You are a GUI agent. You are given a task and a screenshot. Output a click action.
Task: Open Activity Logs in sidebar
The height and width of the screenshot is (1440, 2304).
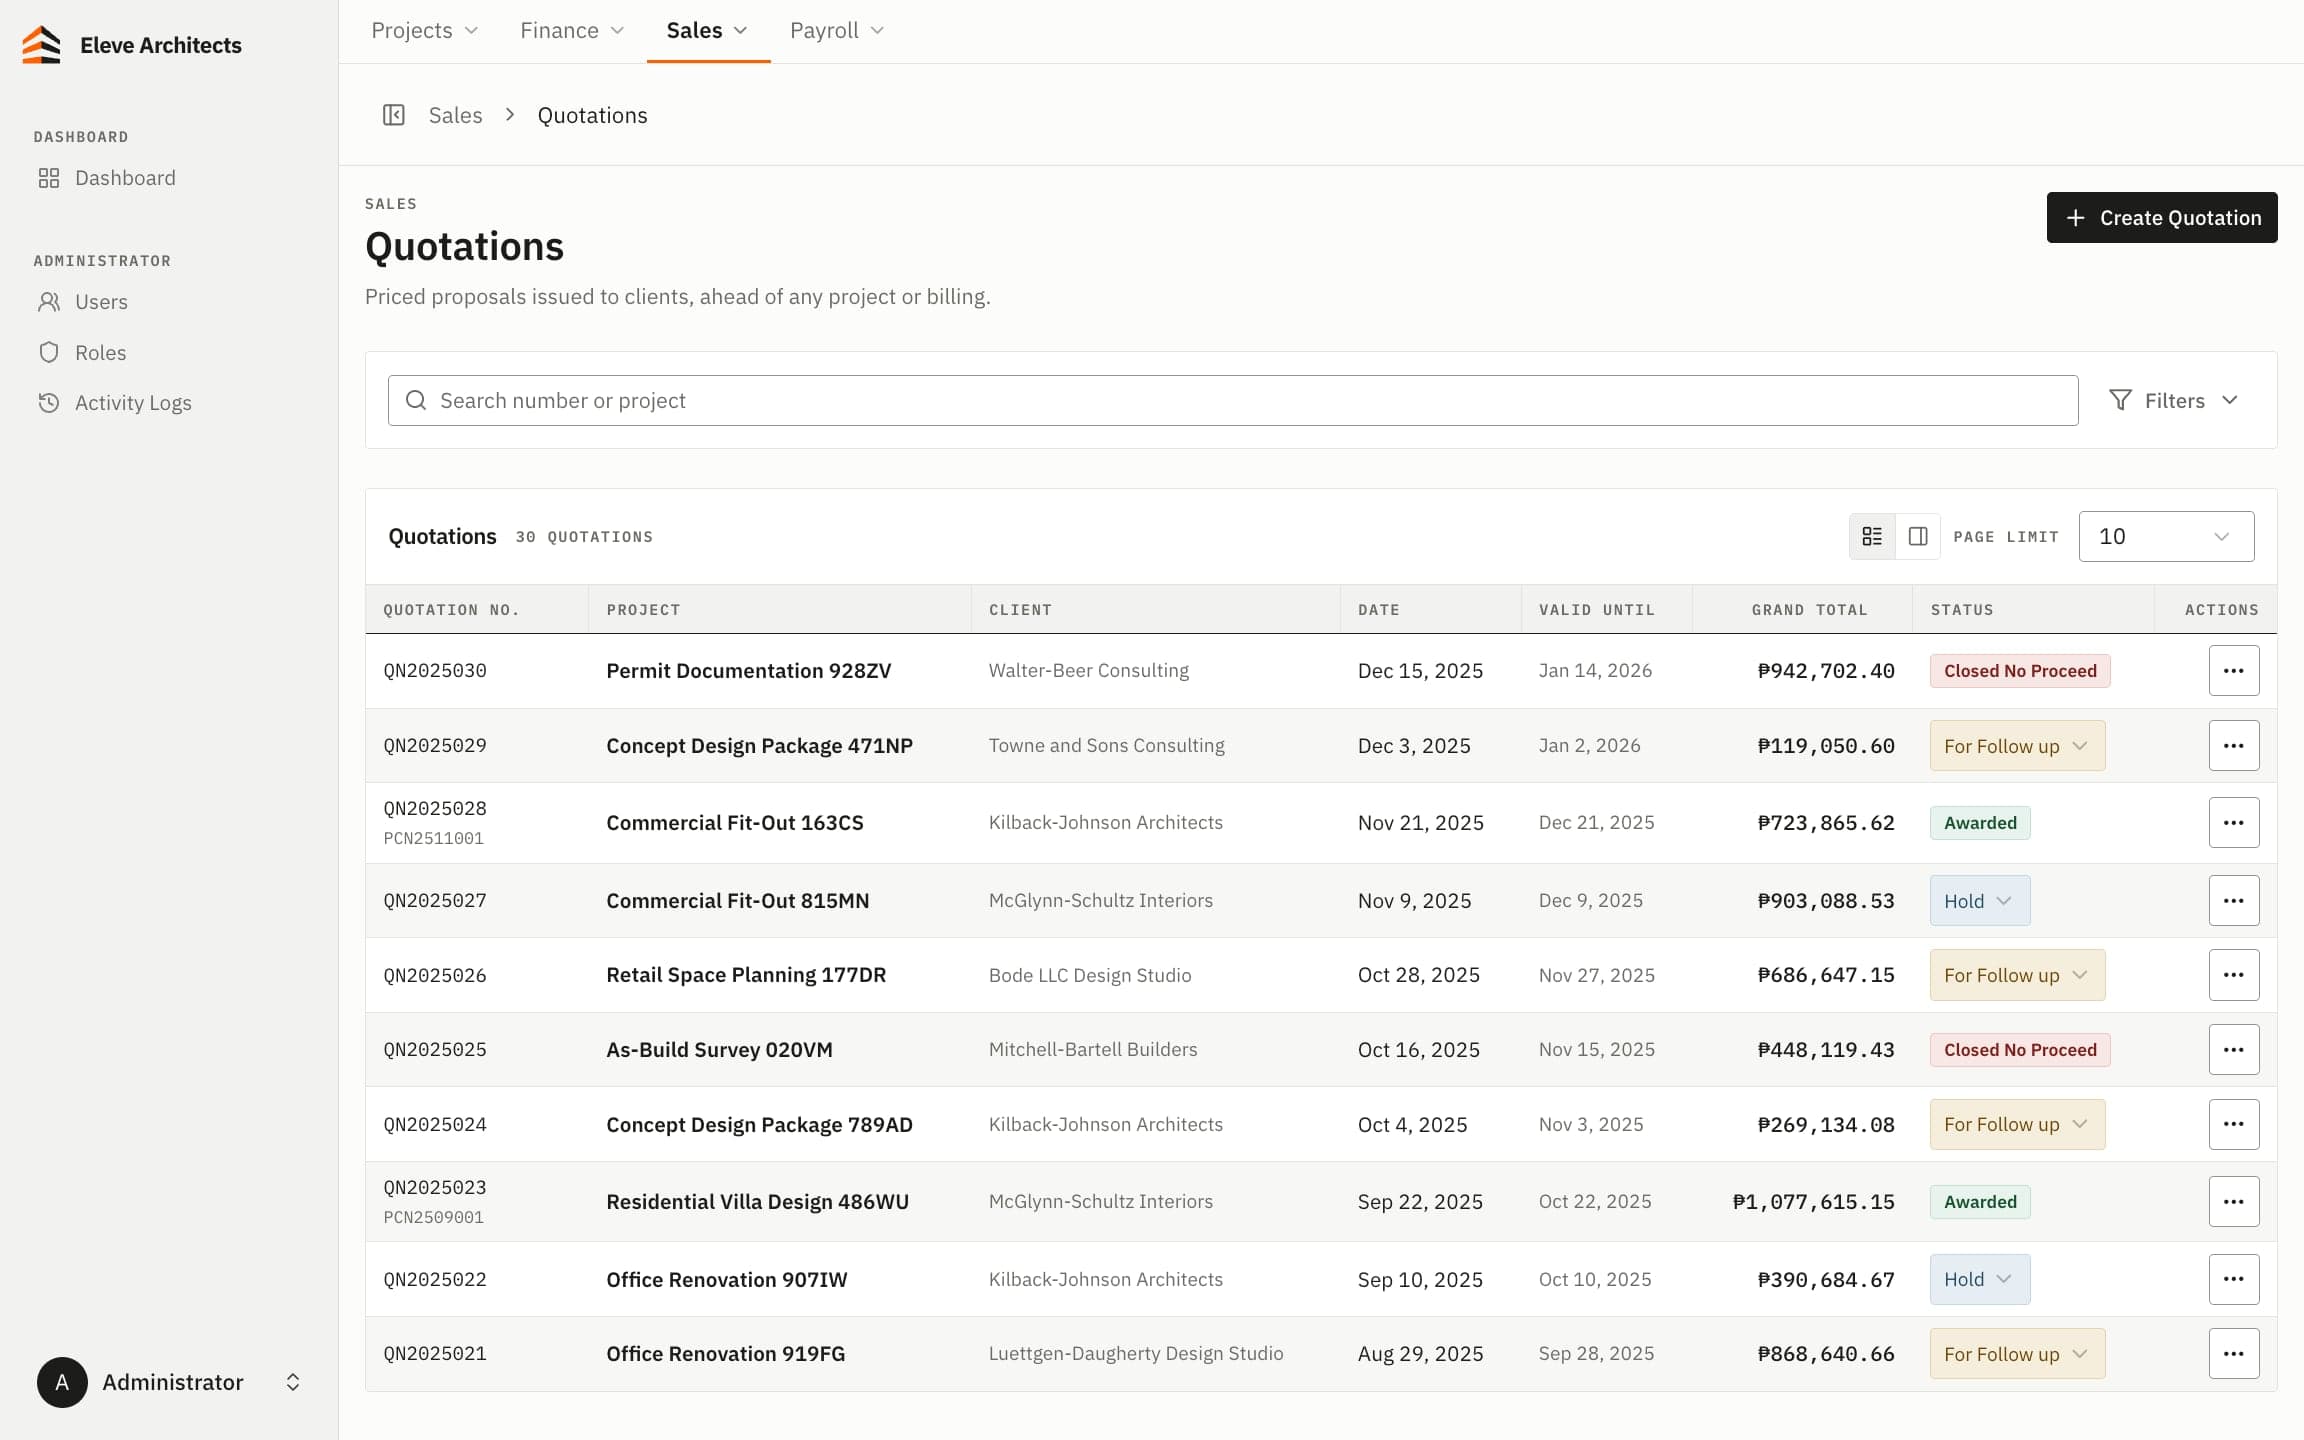pyautogui.click(x=133, y=402)
